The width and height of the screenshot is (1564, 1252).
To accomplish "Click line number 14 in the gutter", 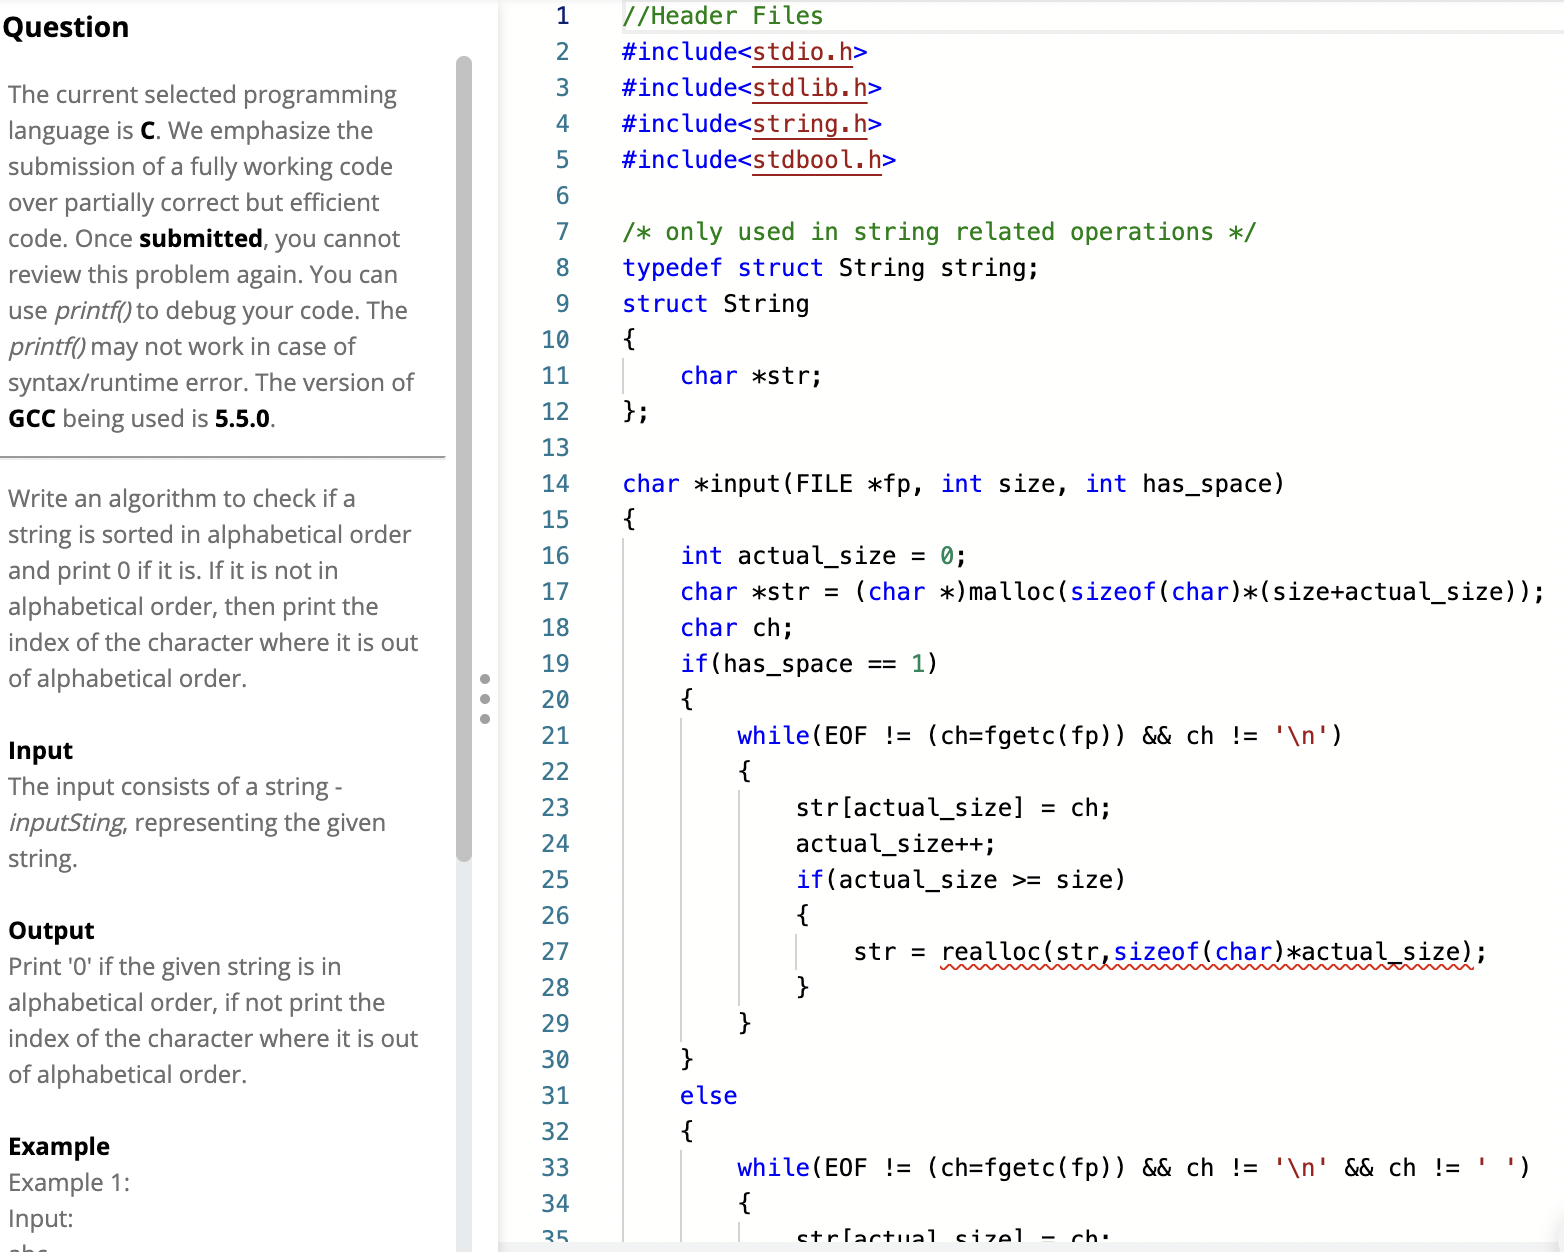I will (x=555, y=484).
